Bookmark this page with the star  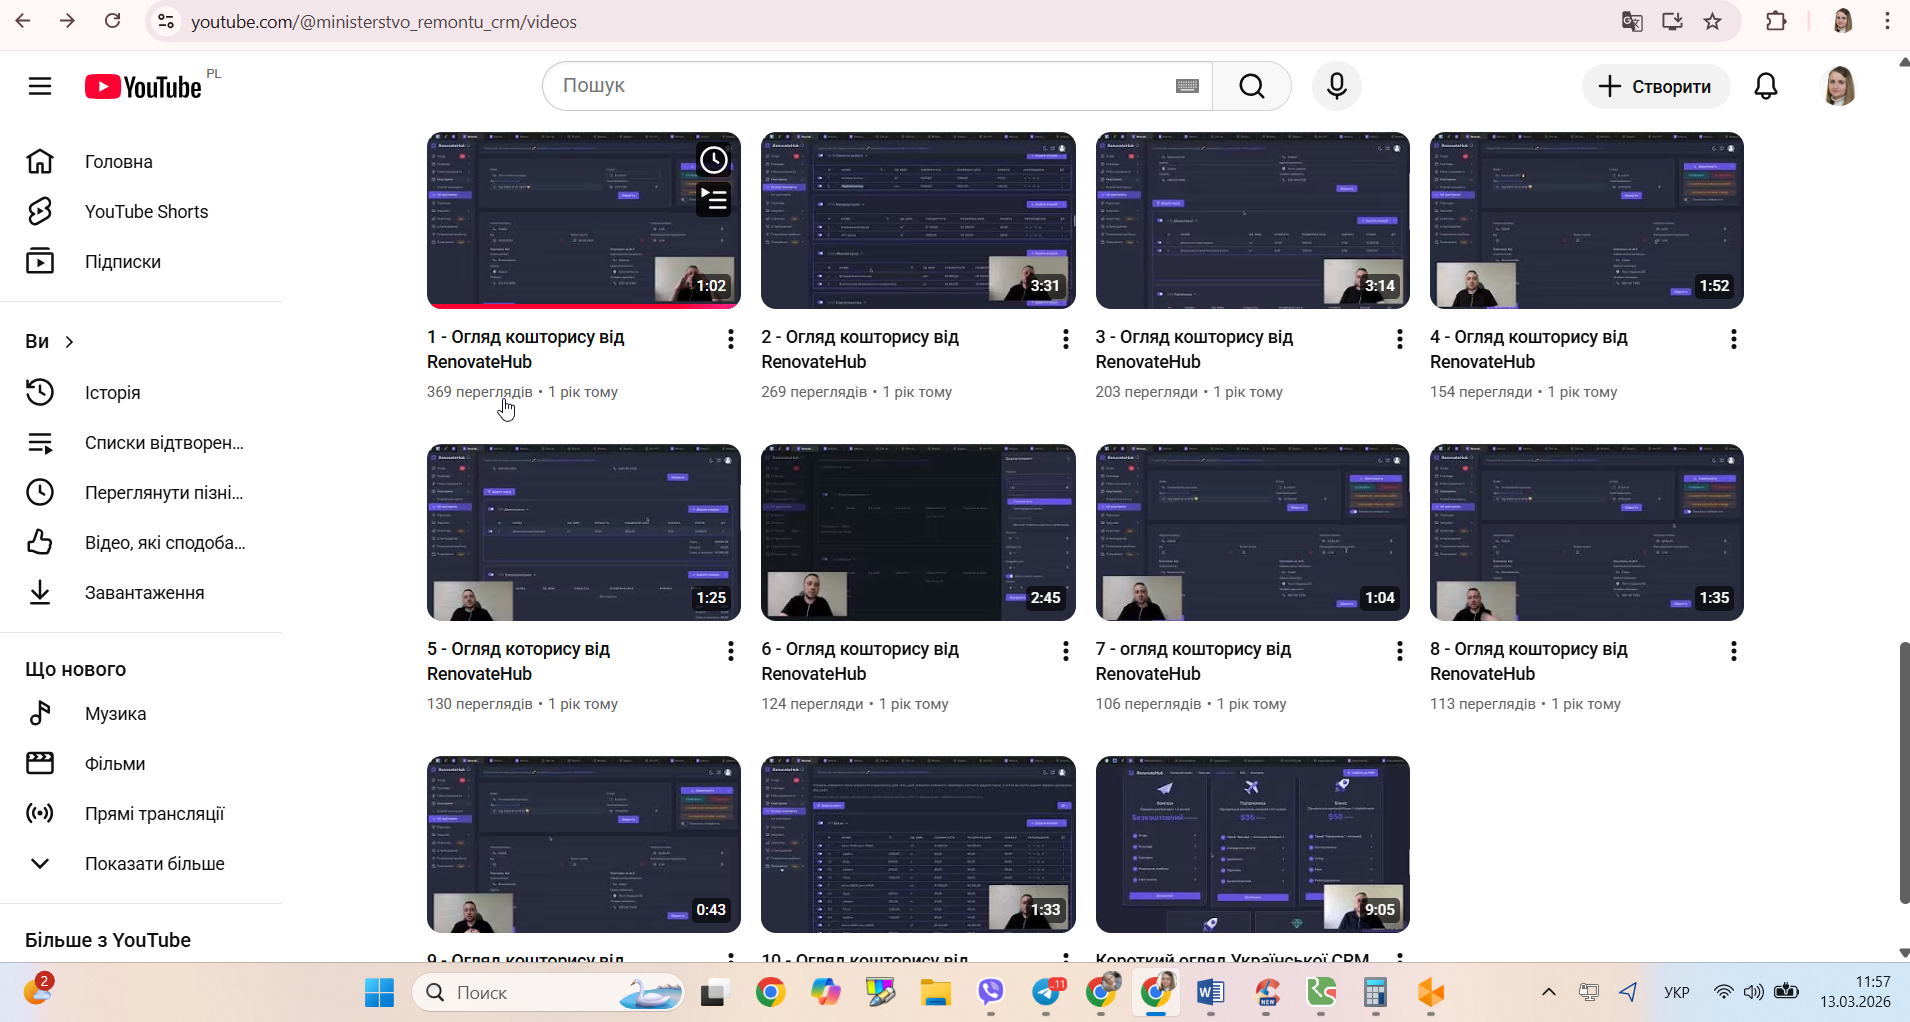pyautogui.click(x=1713, y=21)
